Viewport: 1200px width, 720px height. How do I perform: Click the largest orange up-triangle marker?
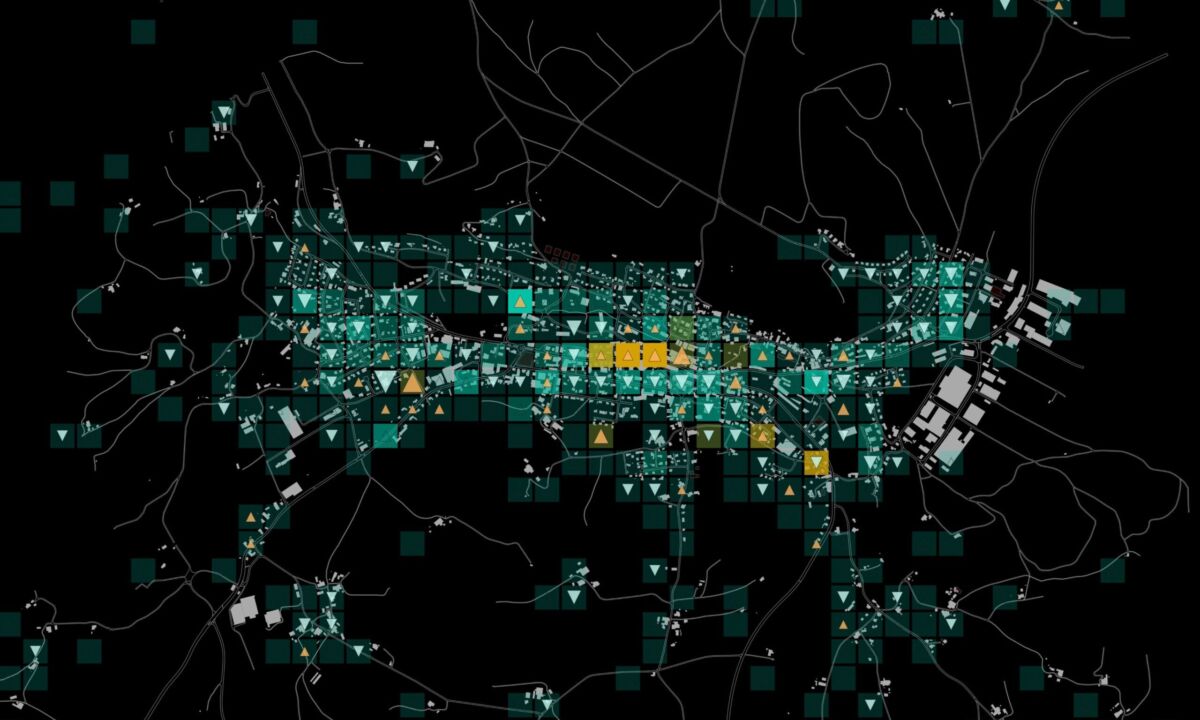[x=412, y=381]
